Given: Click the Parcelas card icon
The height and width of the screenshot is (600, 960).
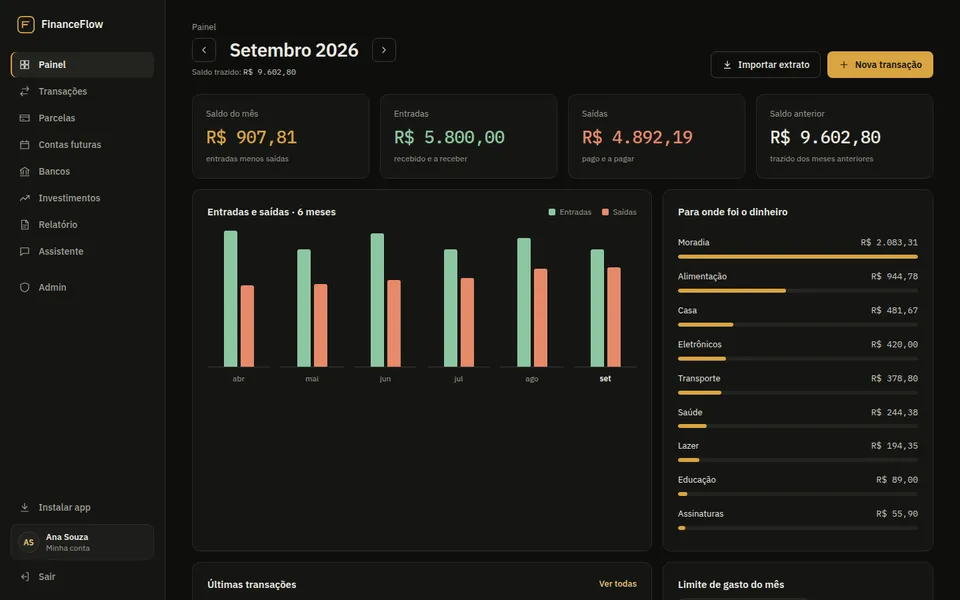Looking at the screenshot, I should [x=24, y=118].
